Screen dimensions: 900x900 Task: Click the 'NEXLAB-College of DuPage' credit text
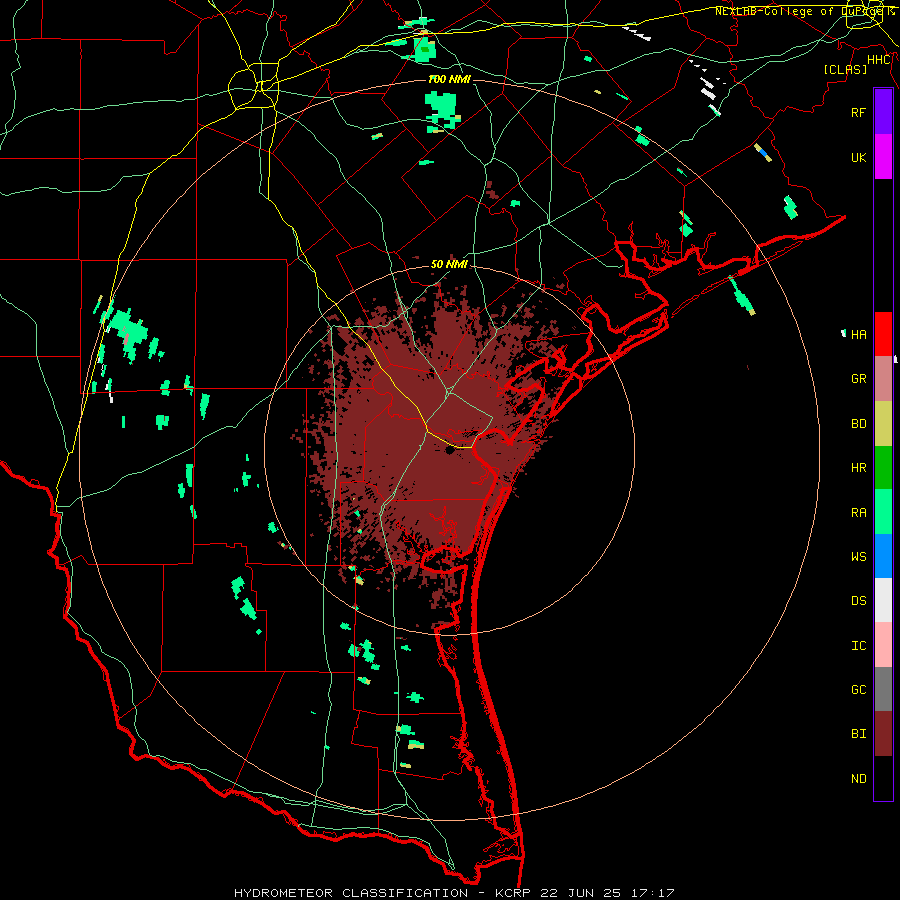click(800, 11)
